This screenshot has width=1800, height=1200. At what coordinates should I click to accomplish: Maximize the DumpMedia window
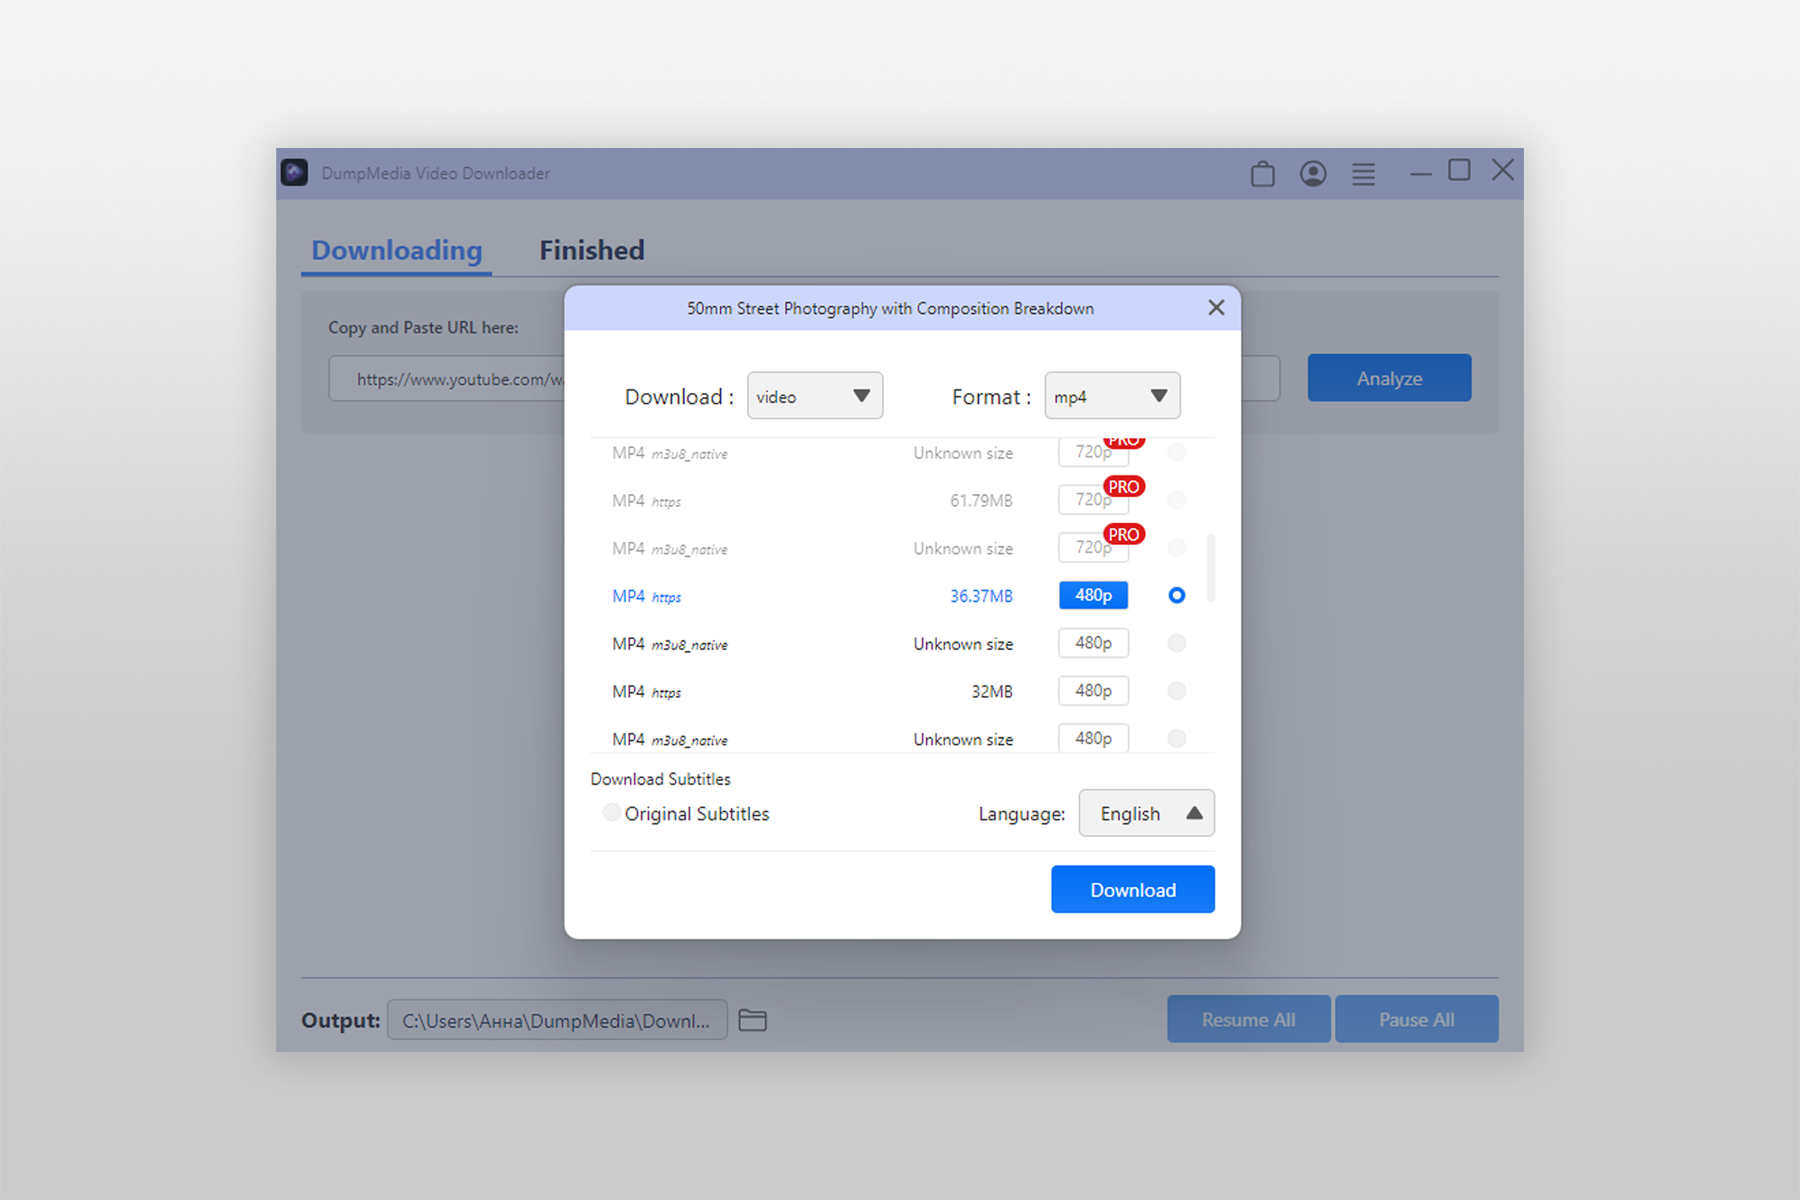[x=1459, y=171]
